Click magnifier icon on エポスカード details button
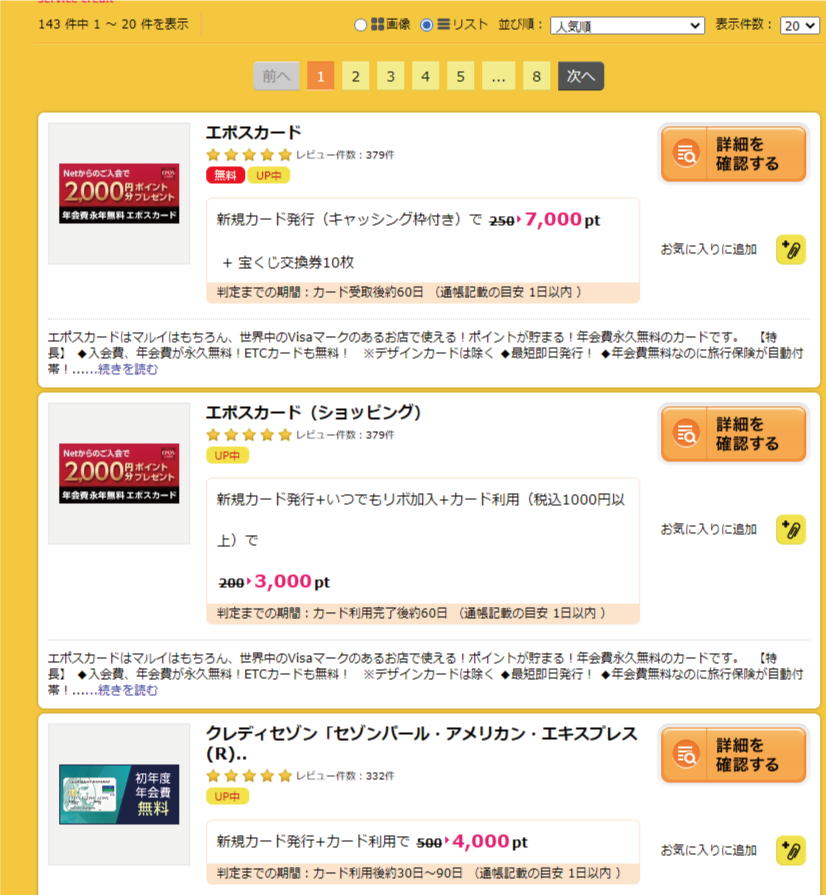 point(686,154)
